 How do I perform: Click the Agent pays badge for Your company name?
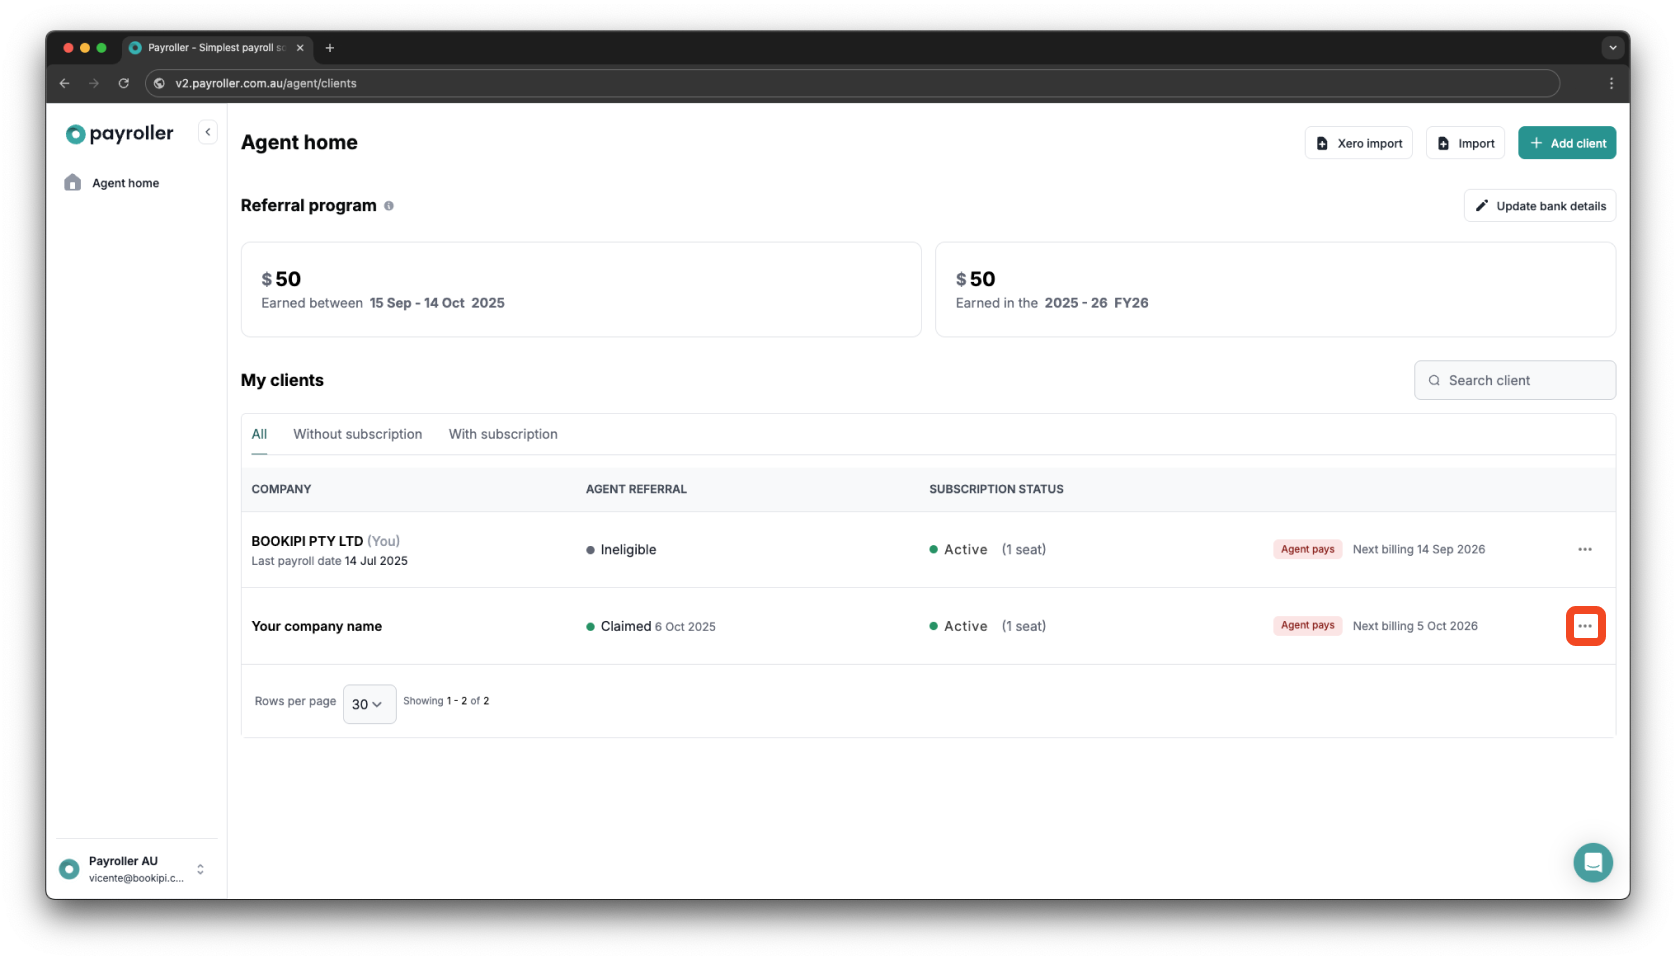click(x=1306, y=625)
